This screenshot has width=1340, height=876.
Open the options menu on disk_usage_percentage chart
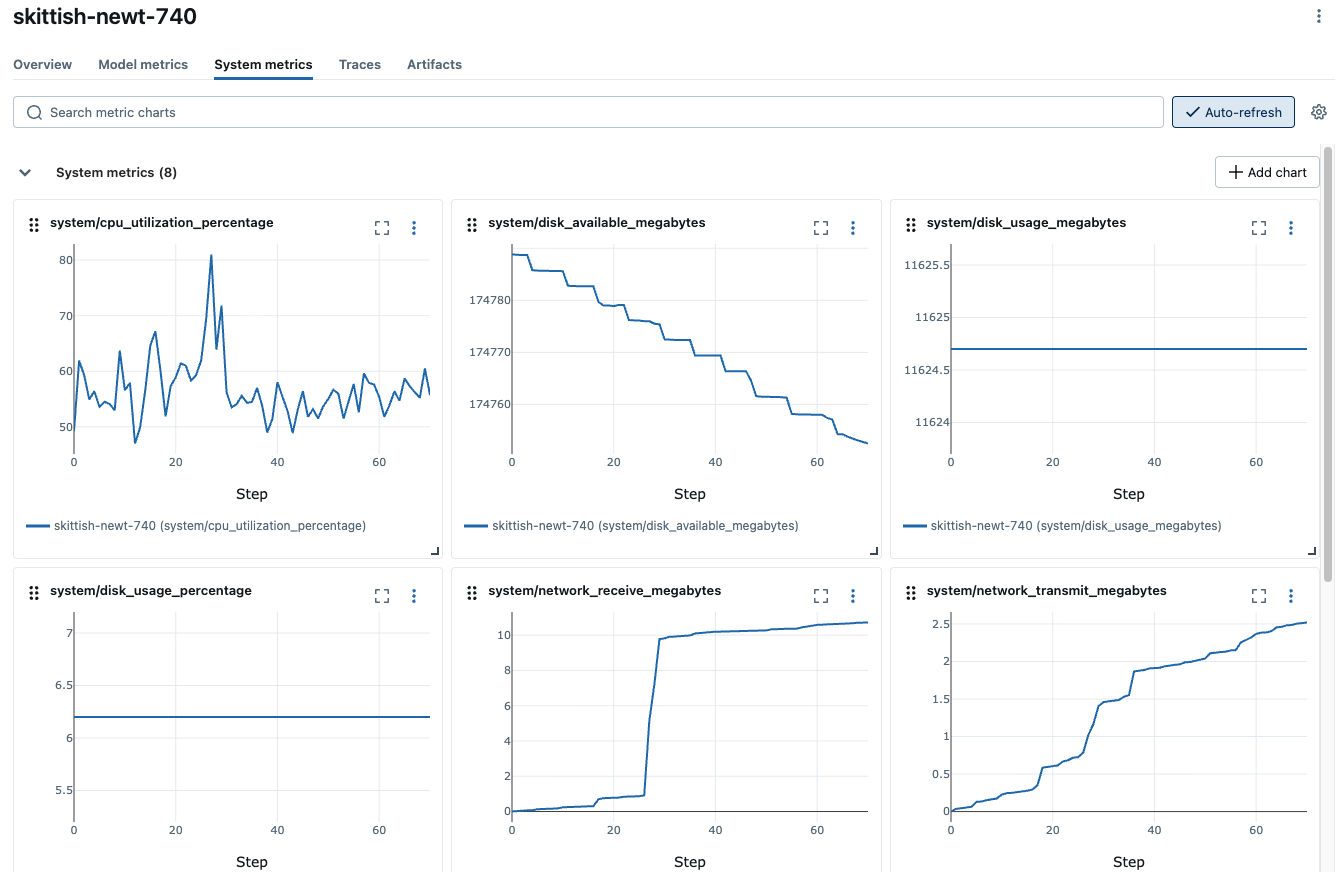tap(413, 596)
